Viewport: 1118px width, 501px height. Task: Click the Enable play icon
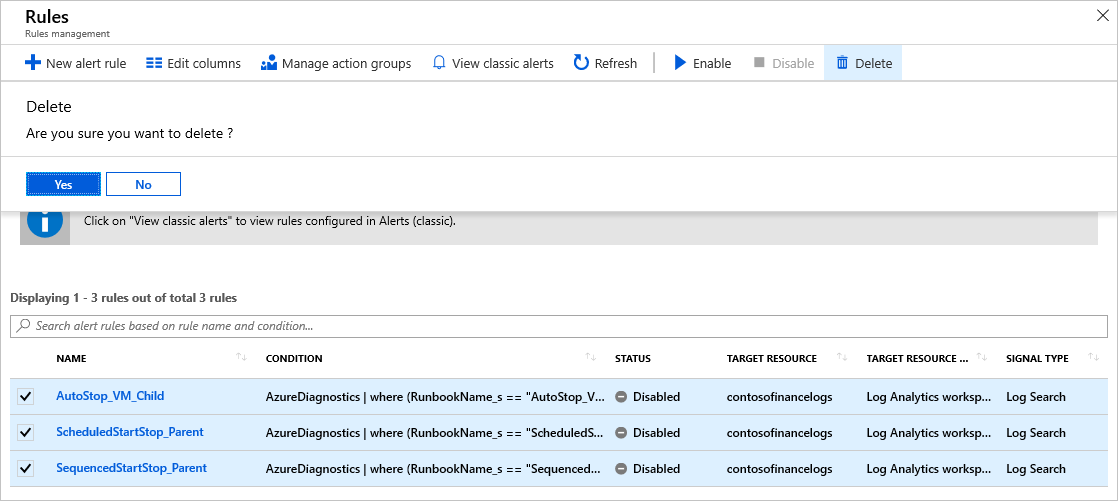[680, 63]
